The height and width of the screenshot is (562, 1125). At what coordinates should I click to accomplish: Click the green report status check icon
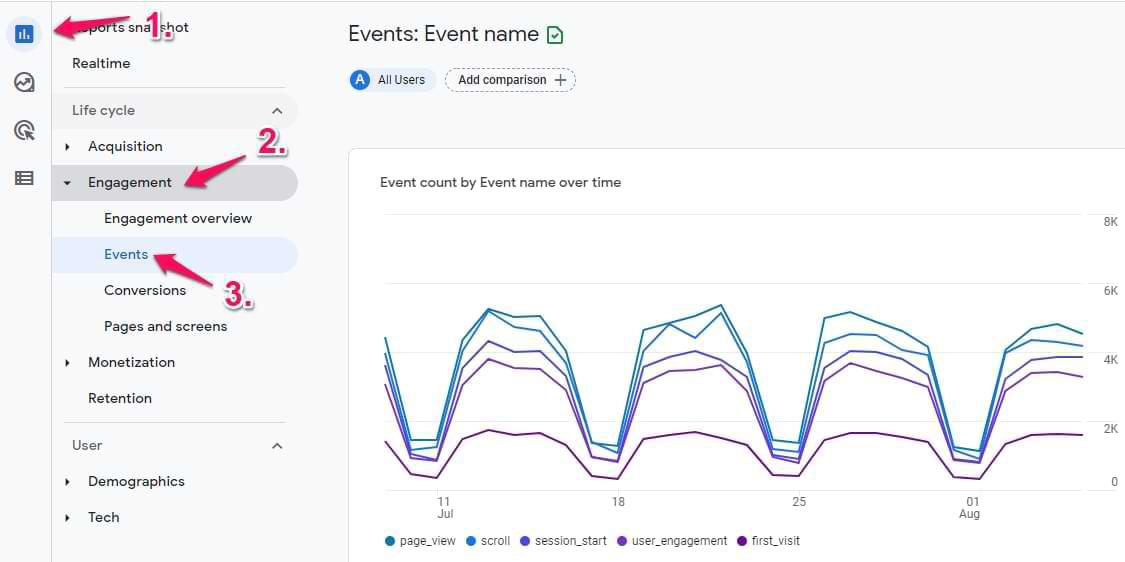tap(555, 35)
